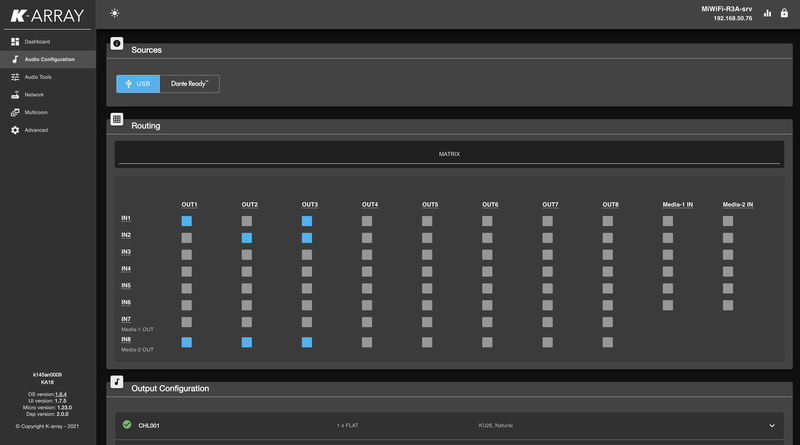Image resolution: width=800 pixels, height=445 pixels.
Task: Click the brightness theme toggle icon
Action: (115, 13)
